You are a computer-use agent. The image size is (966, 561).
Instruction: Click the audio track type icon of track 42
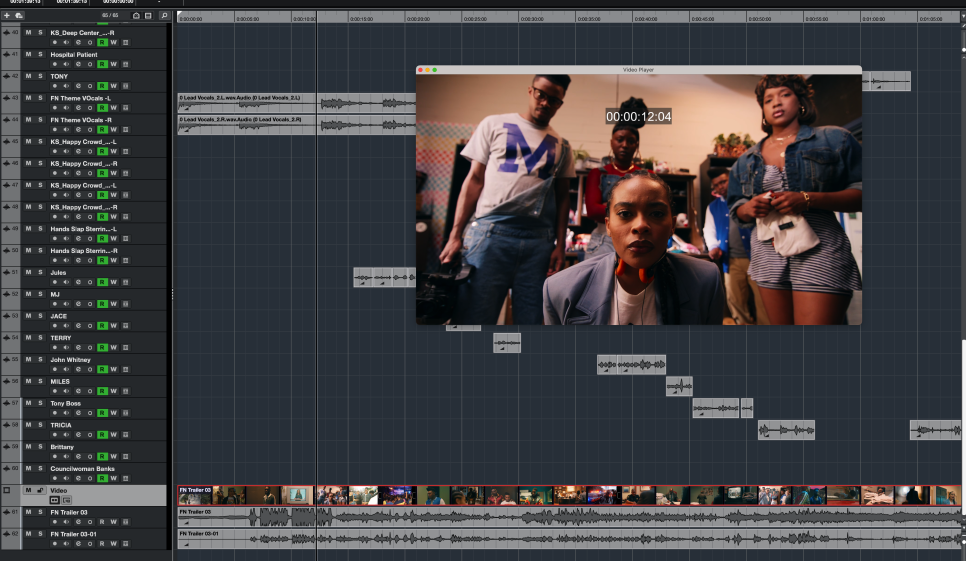(7, 76)
